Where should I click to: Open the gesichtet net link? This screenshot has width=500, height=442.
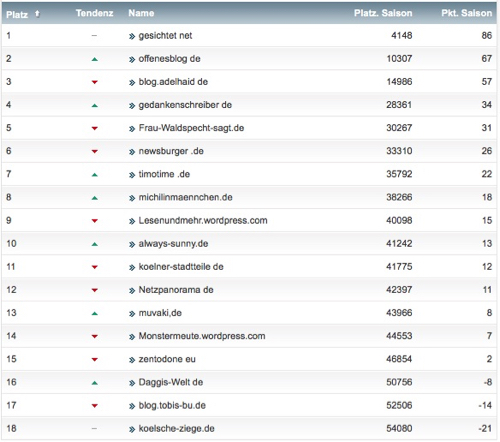(x=165, y=36)
